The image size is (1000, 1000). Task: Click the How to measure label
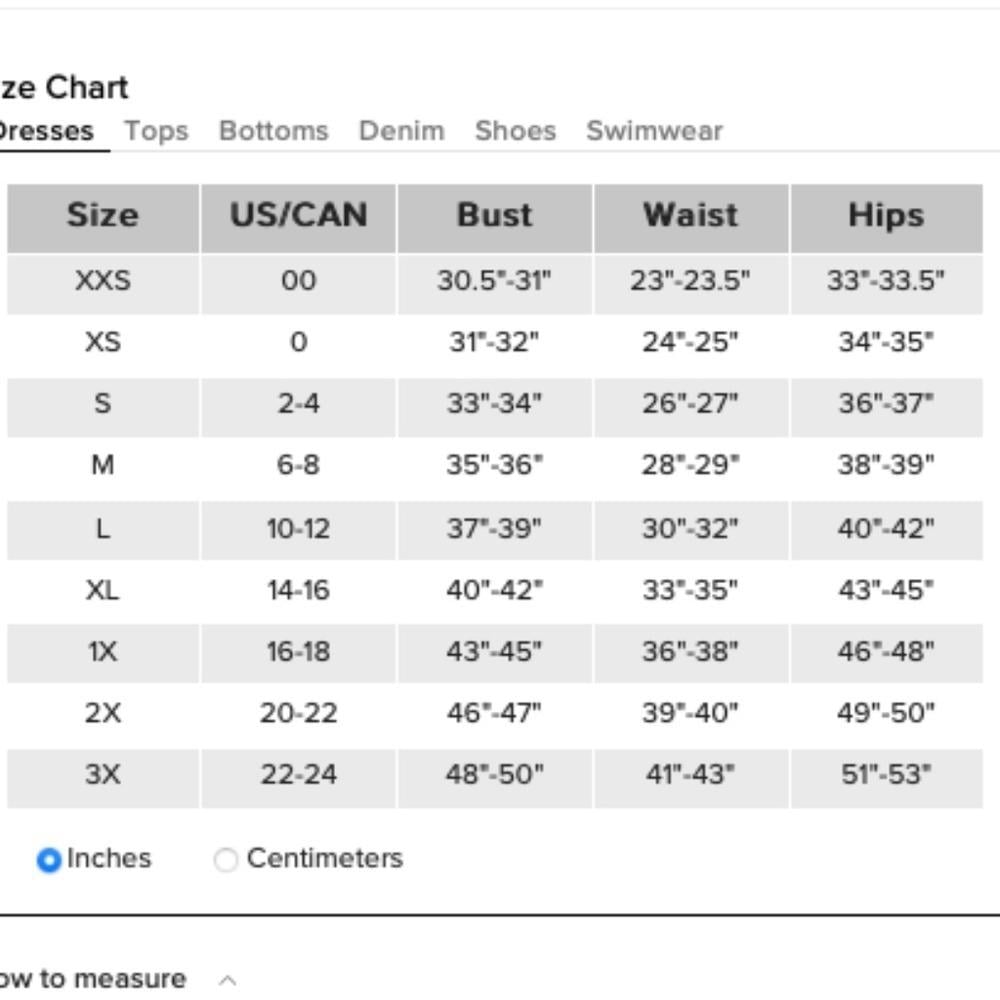coord(92,979)
